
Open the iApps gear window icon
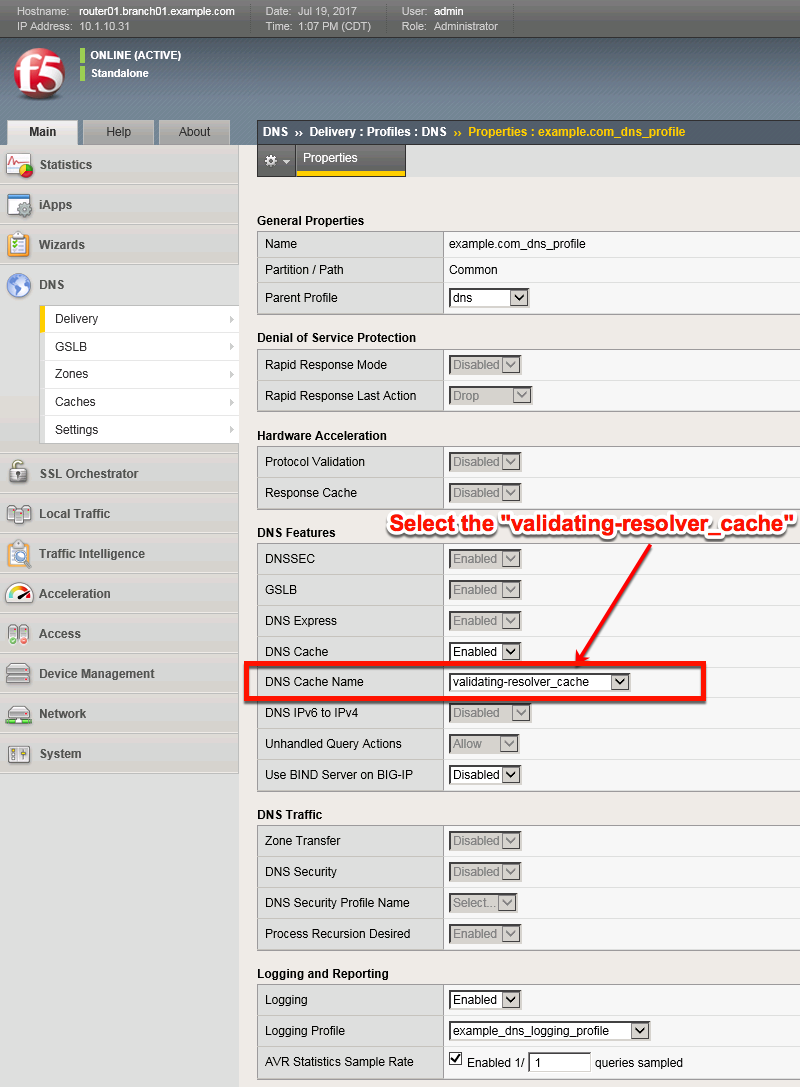(19, 205)
